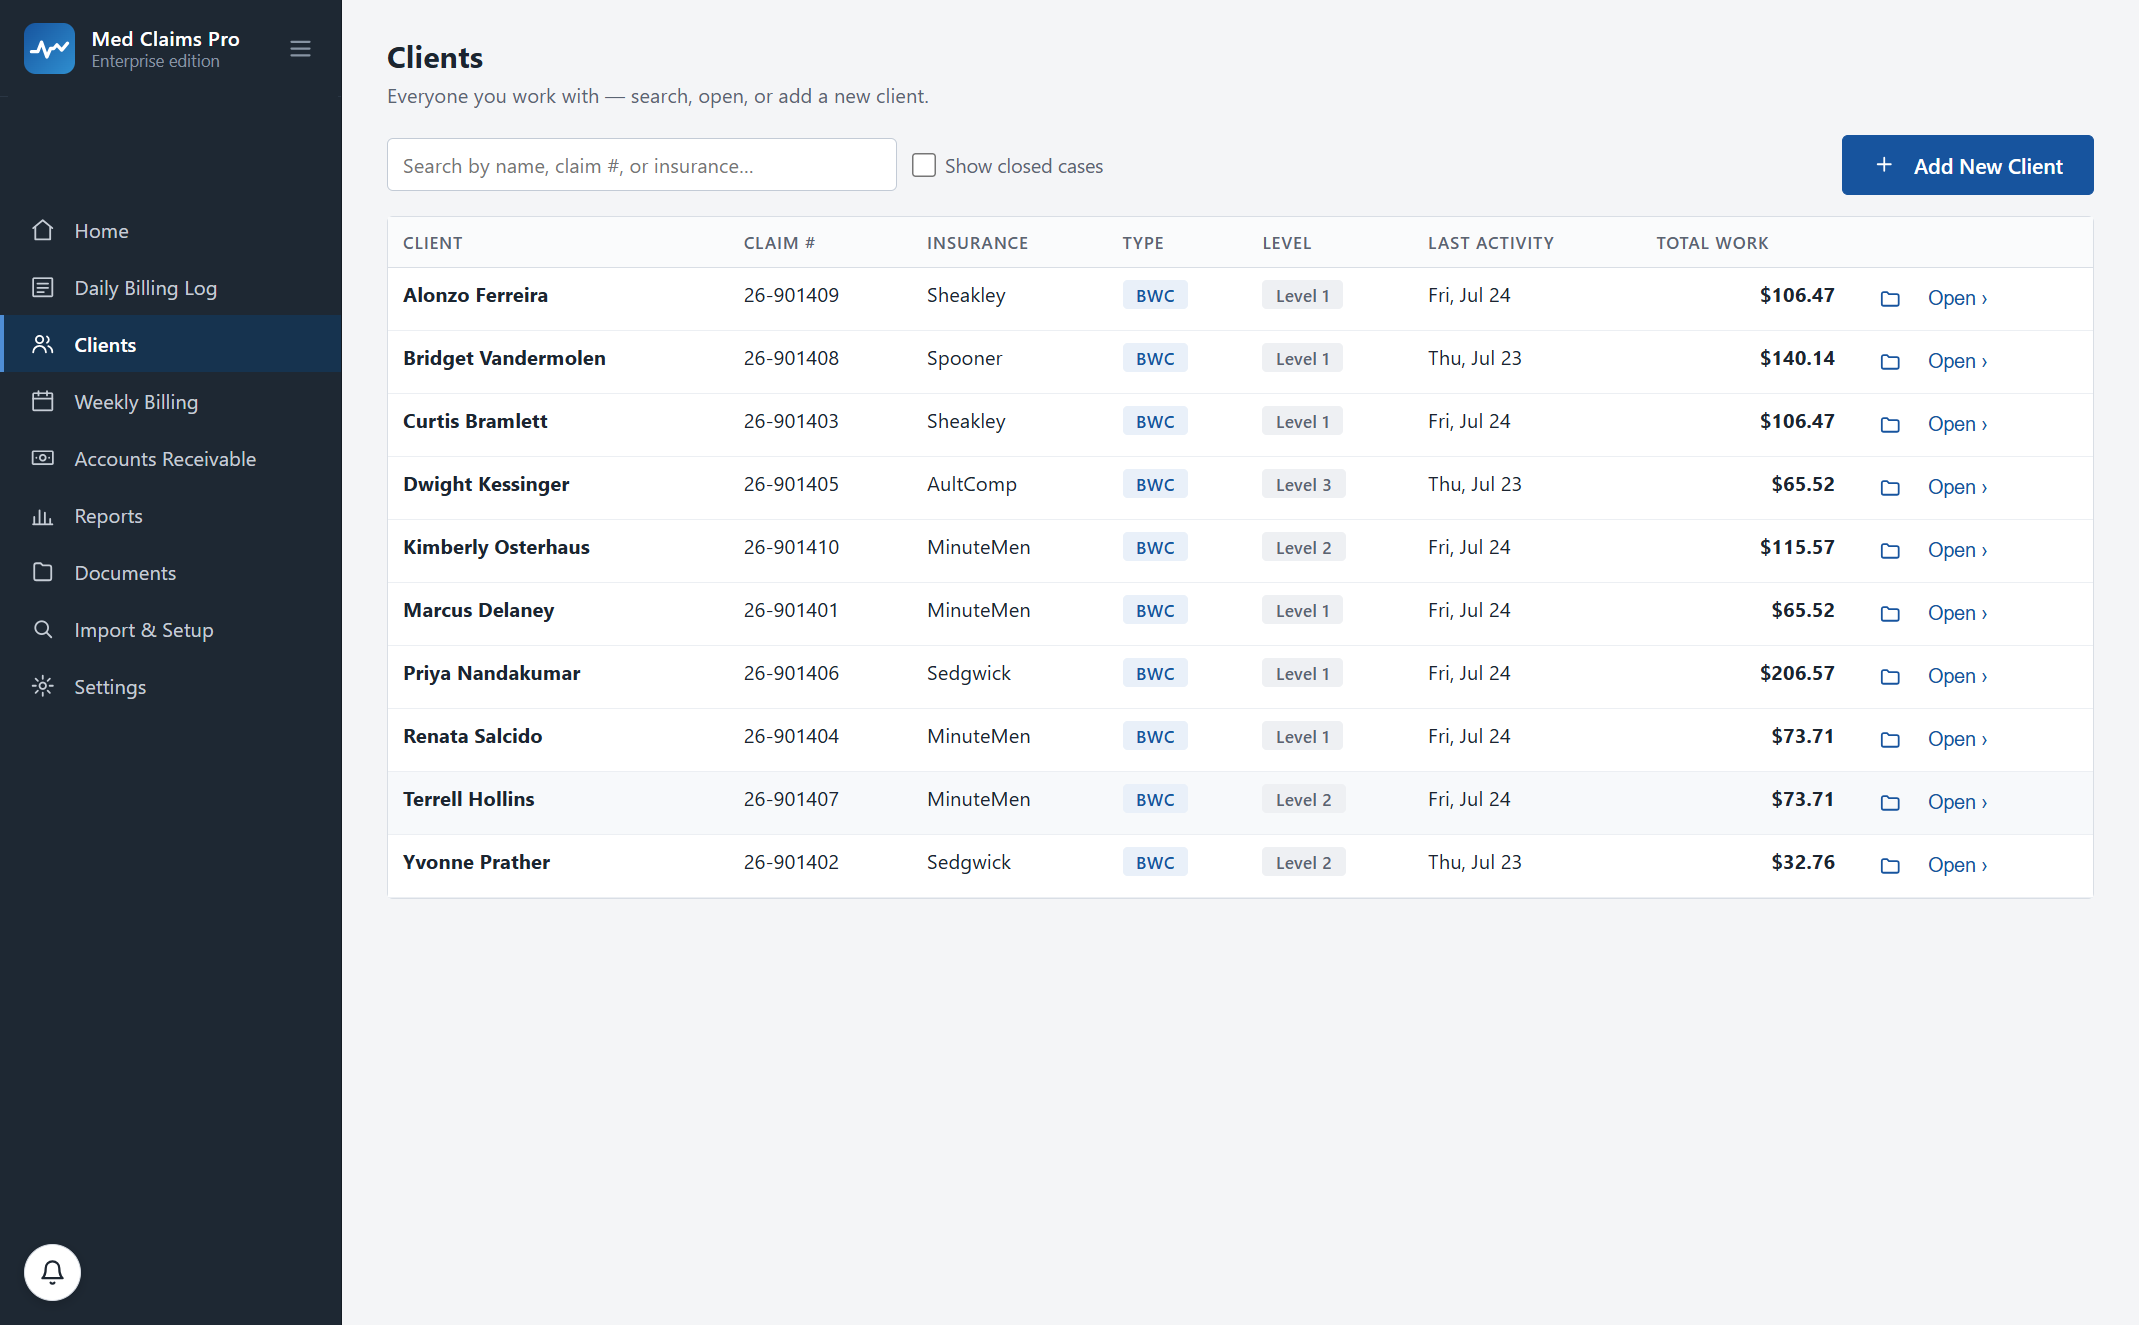Click total $32.76 in Yvonne's row

[1802, 862]
